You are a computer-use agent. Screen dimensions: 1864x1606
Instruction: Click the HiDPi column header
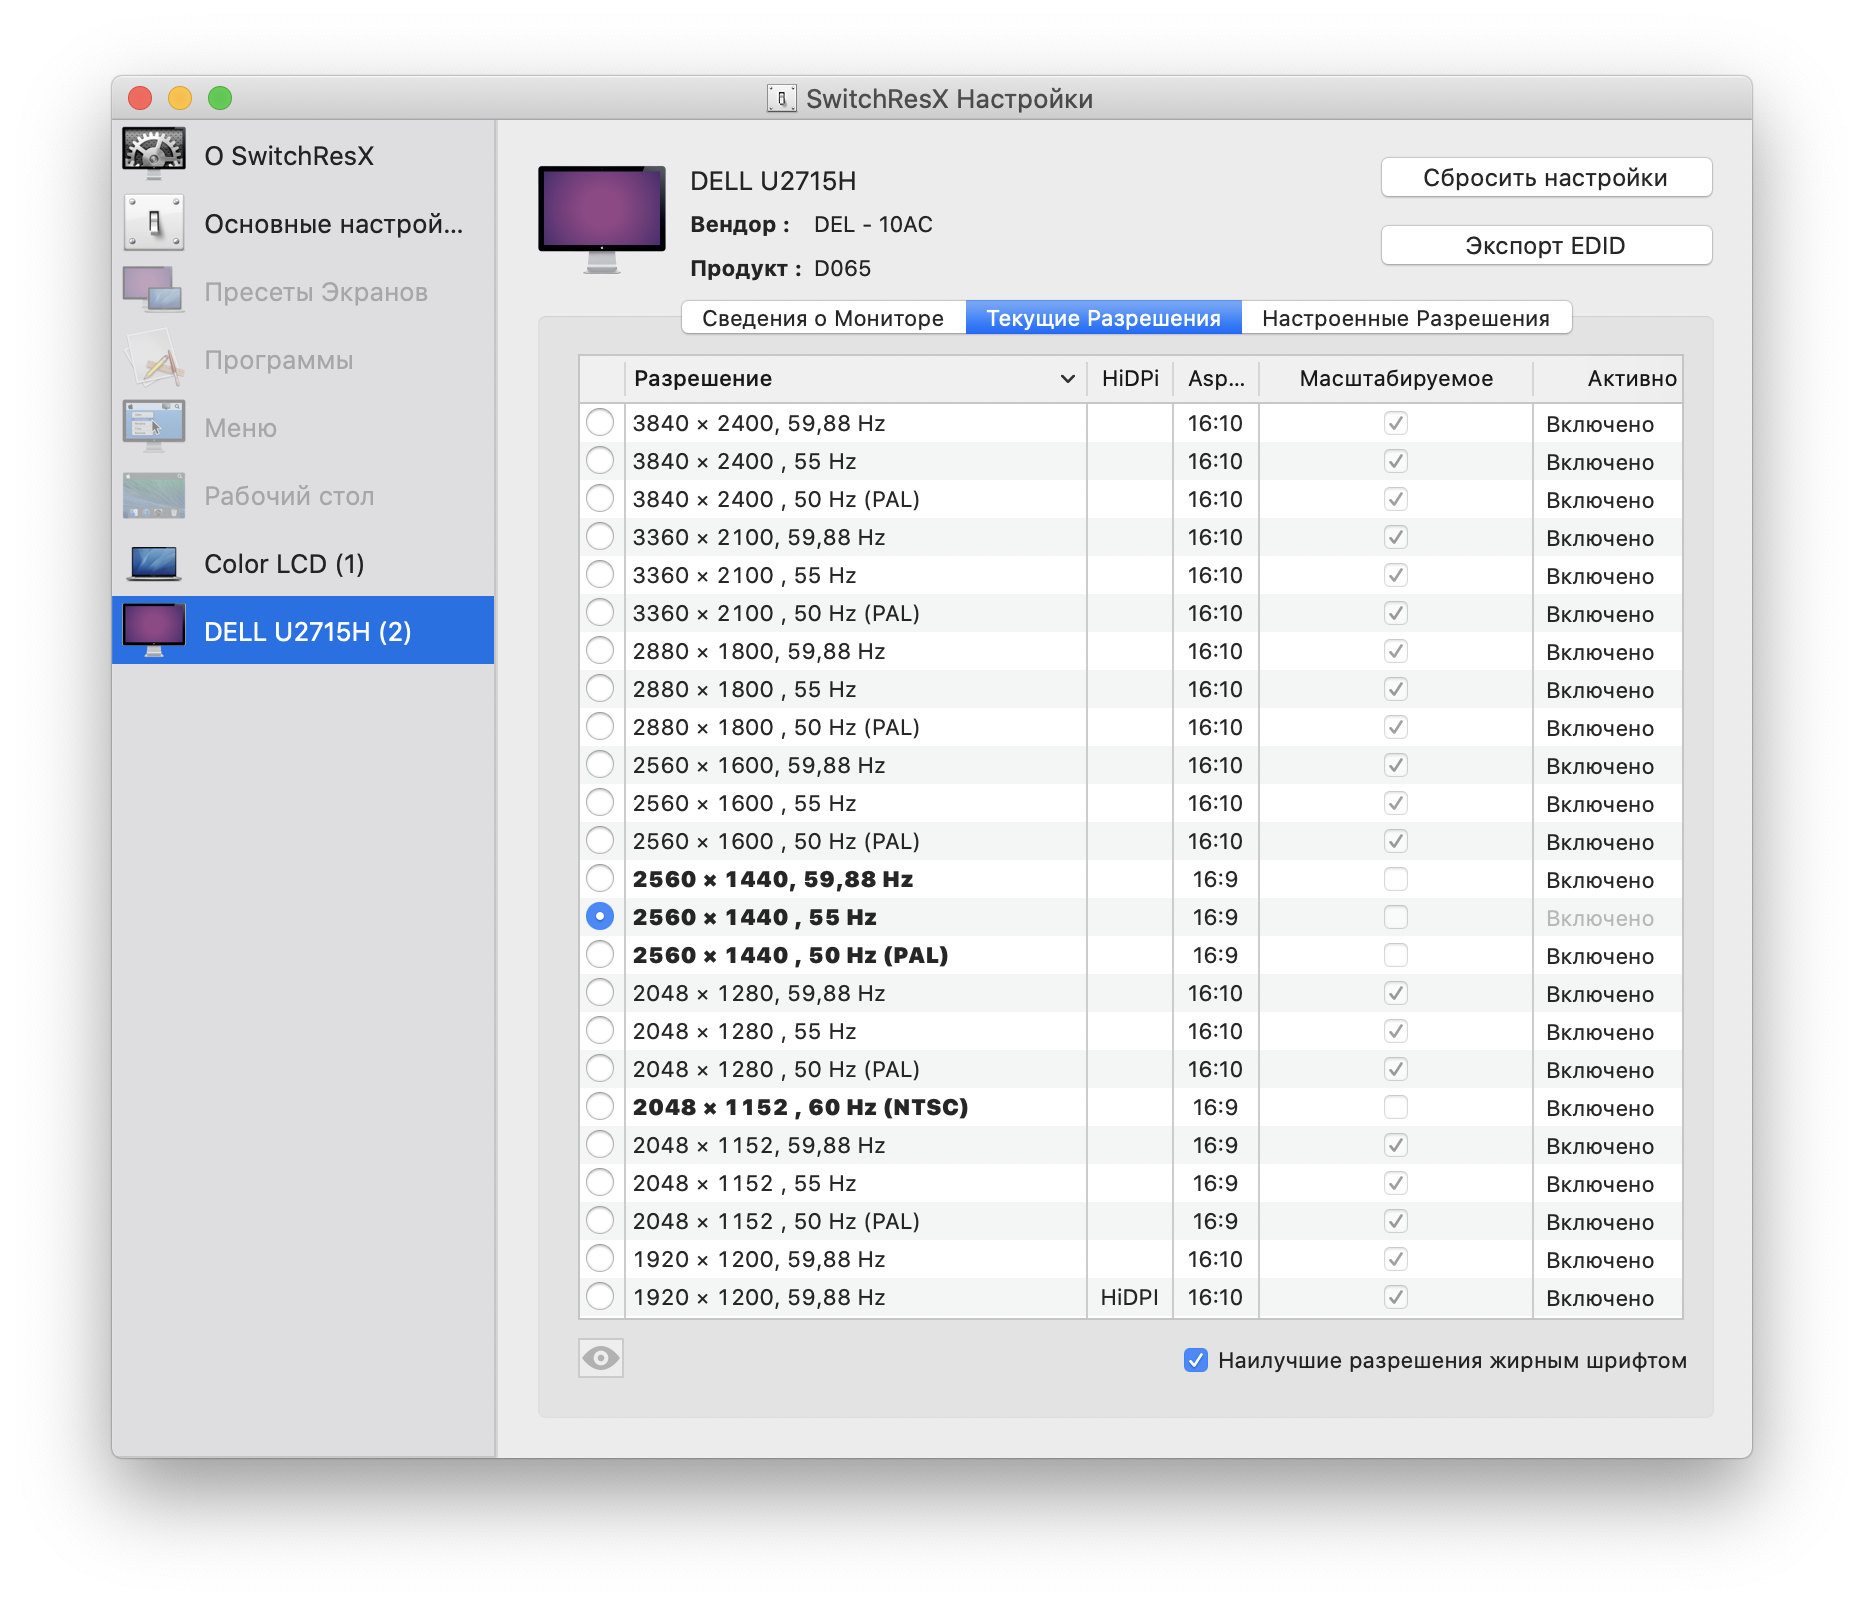[x=1130, y=379]
